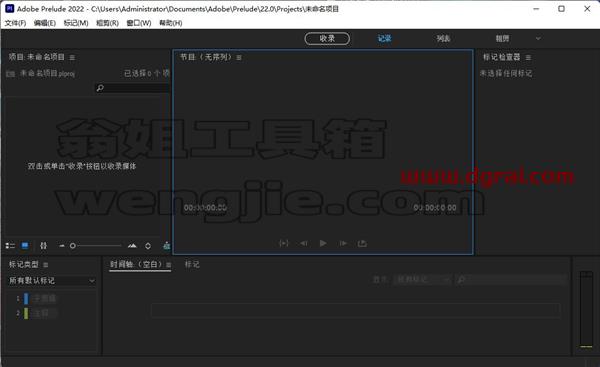Click the icon right of thumbnail view button
Image resolution: width=600 pixels, height=367 pixels.
pyautogui.click(x=44, y=246)
